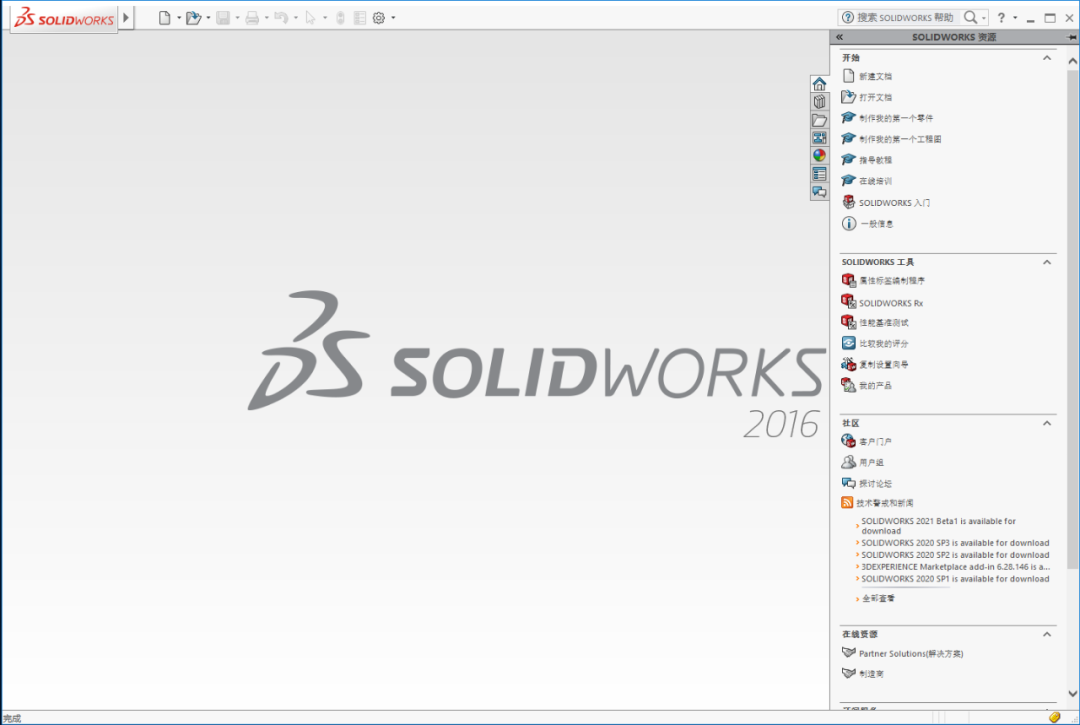Open the Design Library task pane tab

(x=819, y=102)
